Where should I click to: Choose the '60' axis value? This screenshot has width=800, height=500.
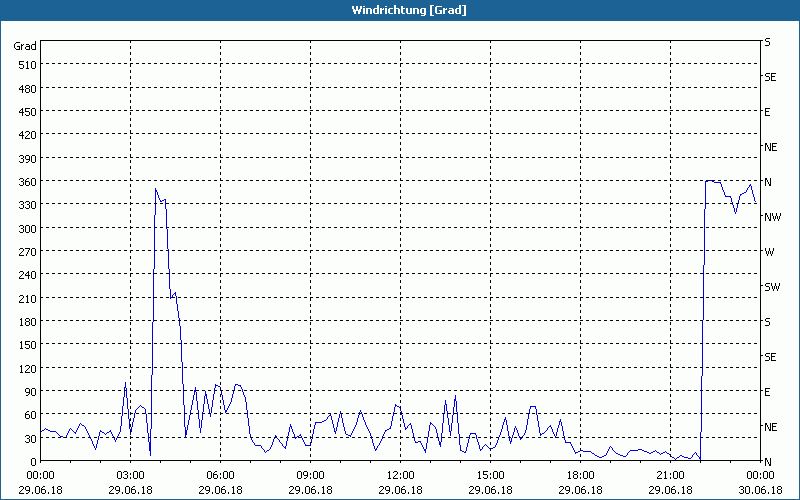coord(30,415)
